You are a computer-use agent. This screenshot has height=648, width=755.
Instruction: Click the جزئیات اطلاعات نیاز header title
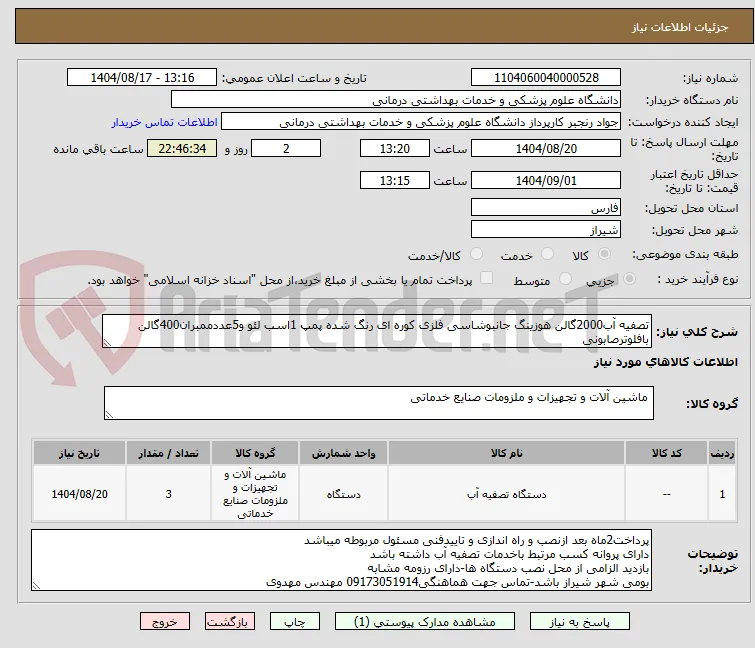coord(680,27)
